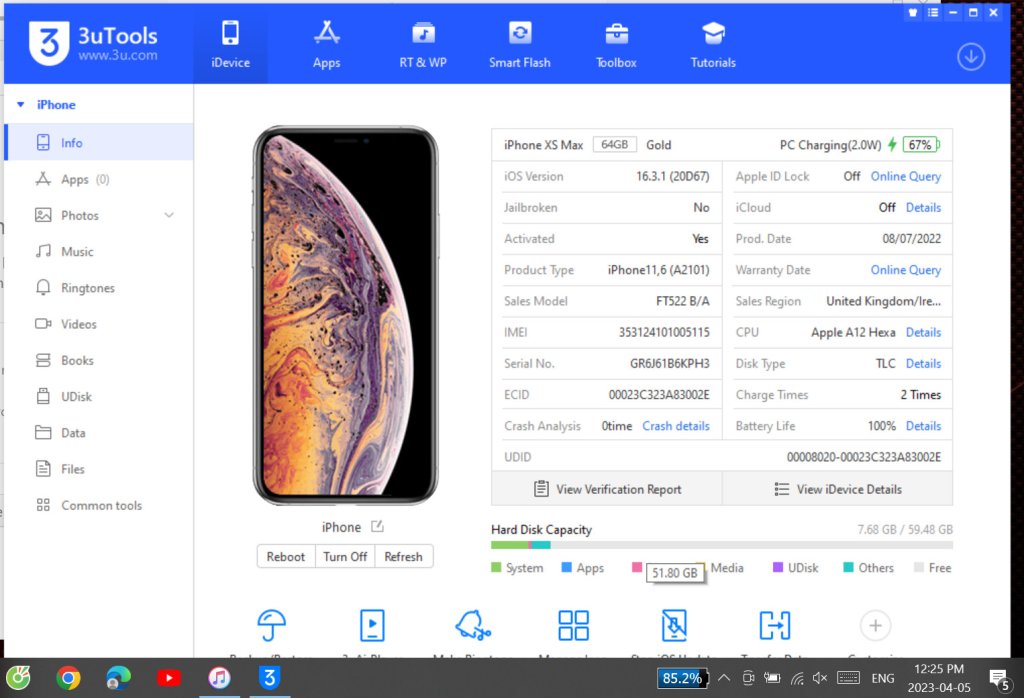Open the download manager arrow icon

click(971, 57)
